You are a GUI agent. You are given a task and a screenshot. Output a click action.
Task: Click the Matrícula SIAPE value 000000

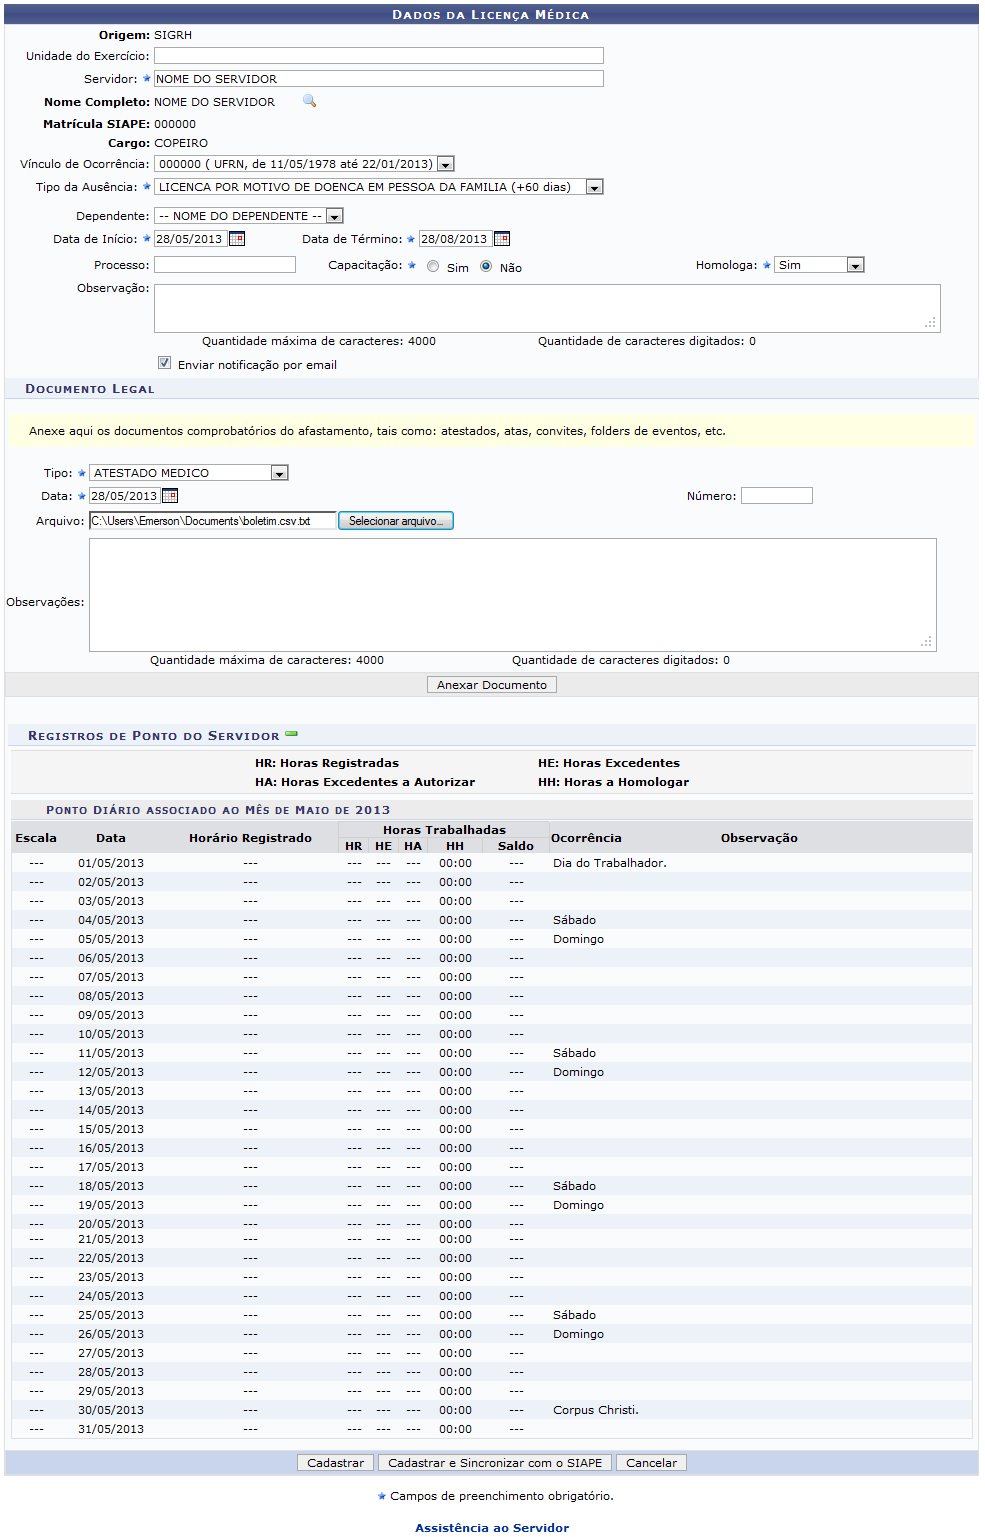pyautogui.click(x=175, y=124)
